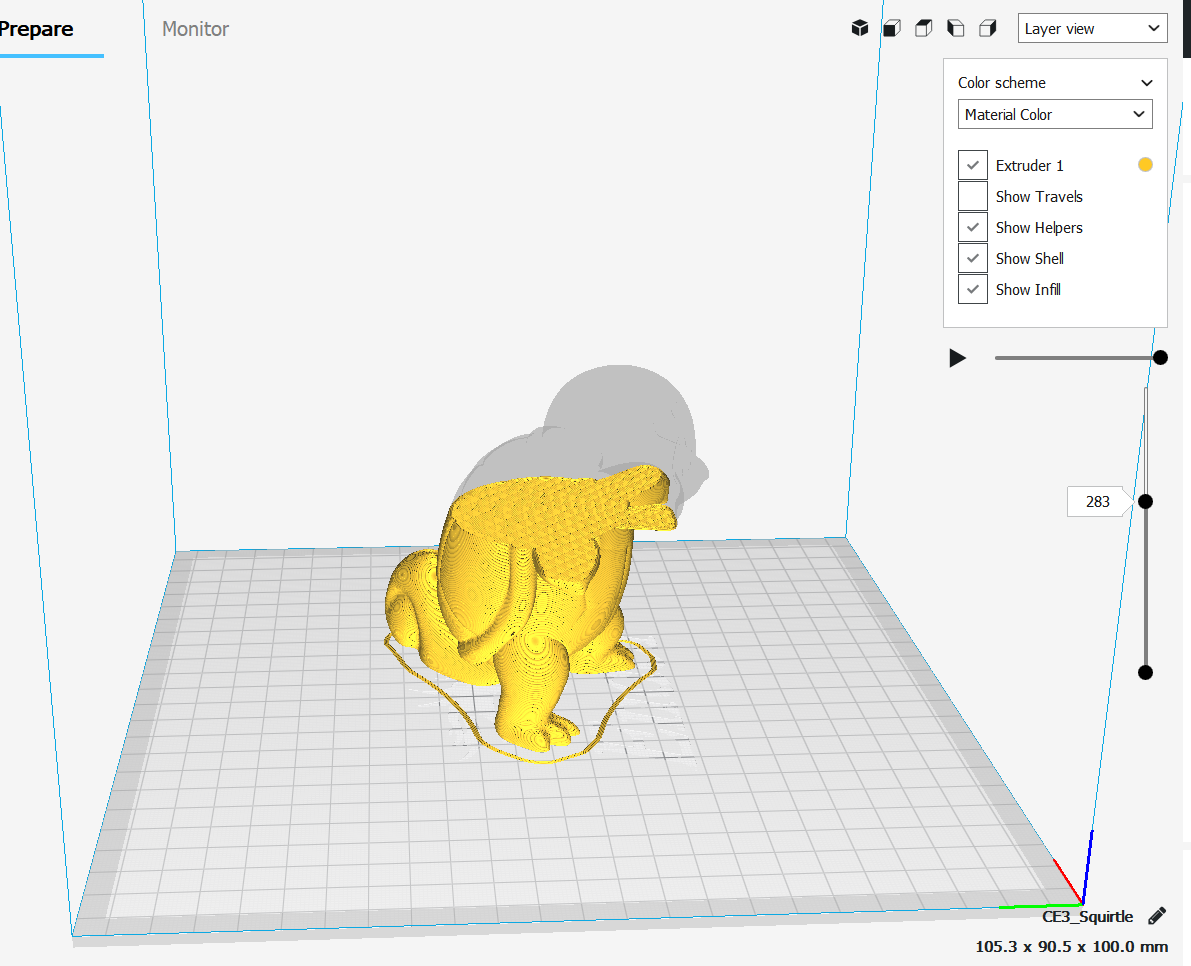Edit the layer number field showing 283
Screen dimensions: 1191x966
(x=1098, y=501)
